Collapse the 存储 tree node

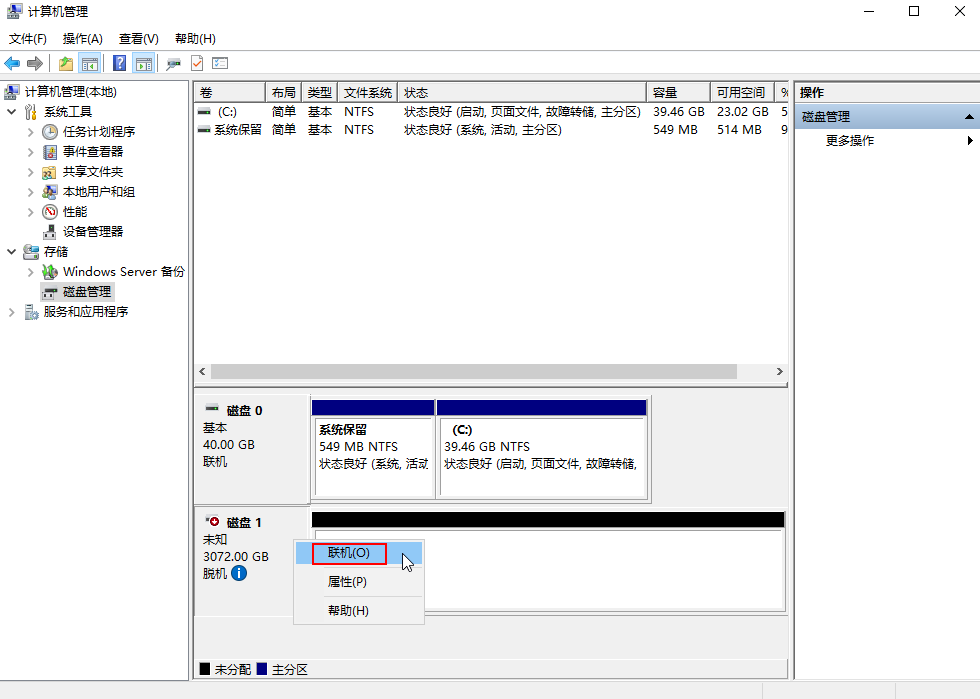tap(11, 252)
